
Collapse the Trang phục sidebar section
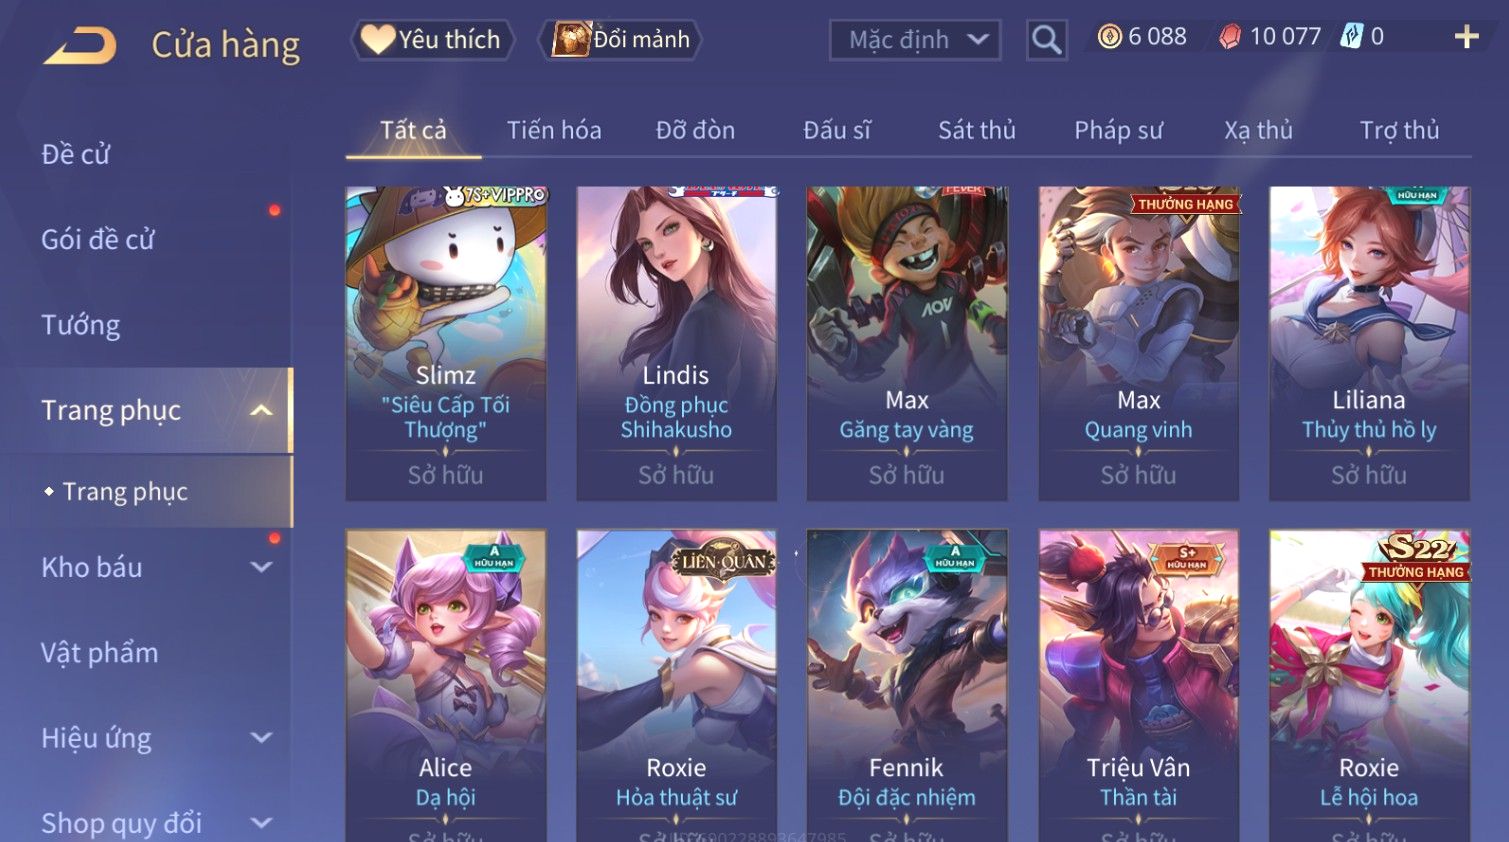click(x=262, y=410)
